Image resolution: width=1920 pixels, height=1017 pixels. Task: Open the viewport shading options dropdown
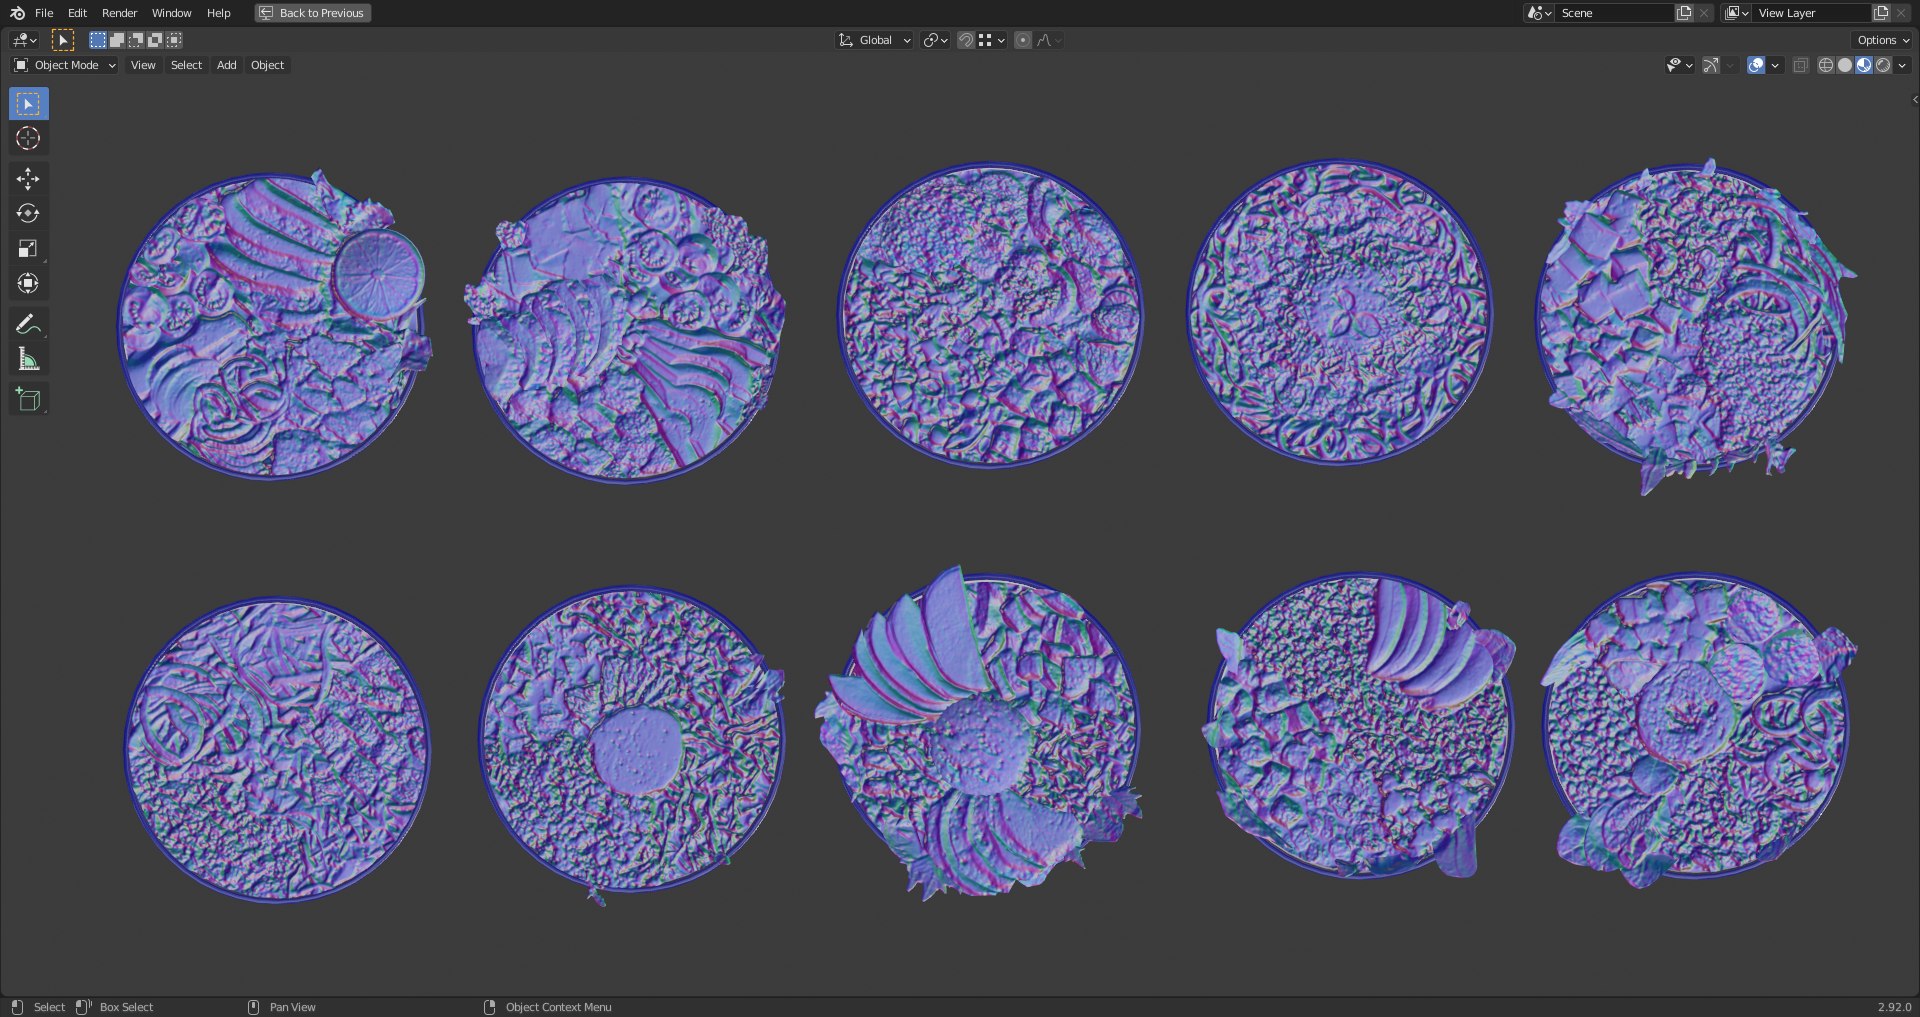(x=1902, y=65)
